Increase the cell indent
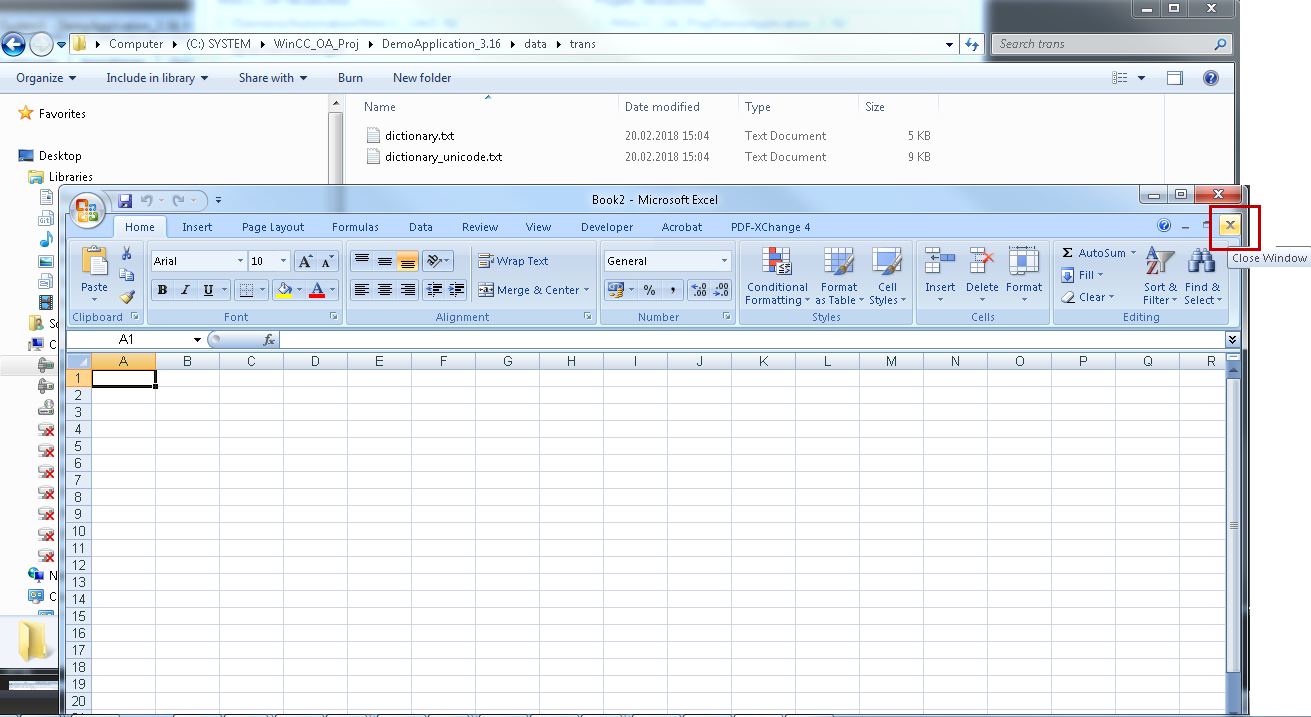This screenshot has height=717, width=1311. point(457,290)
